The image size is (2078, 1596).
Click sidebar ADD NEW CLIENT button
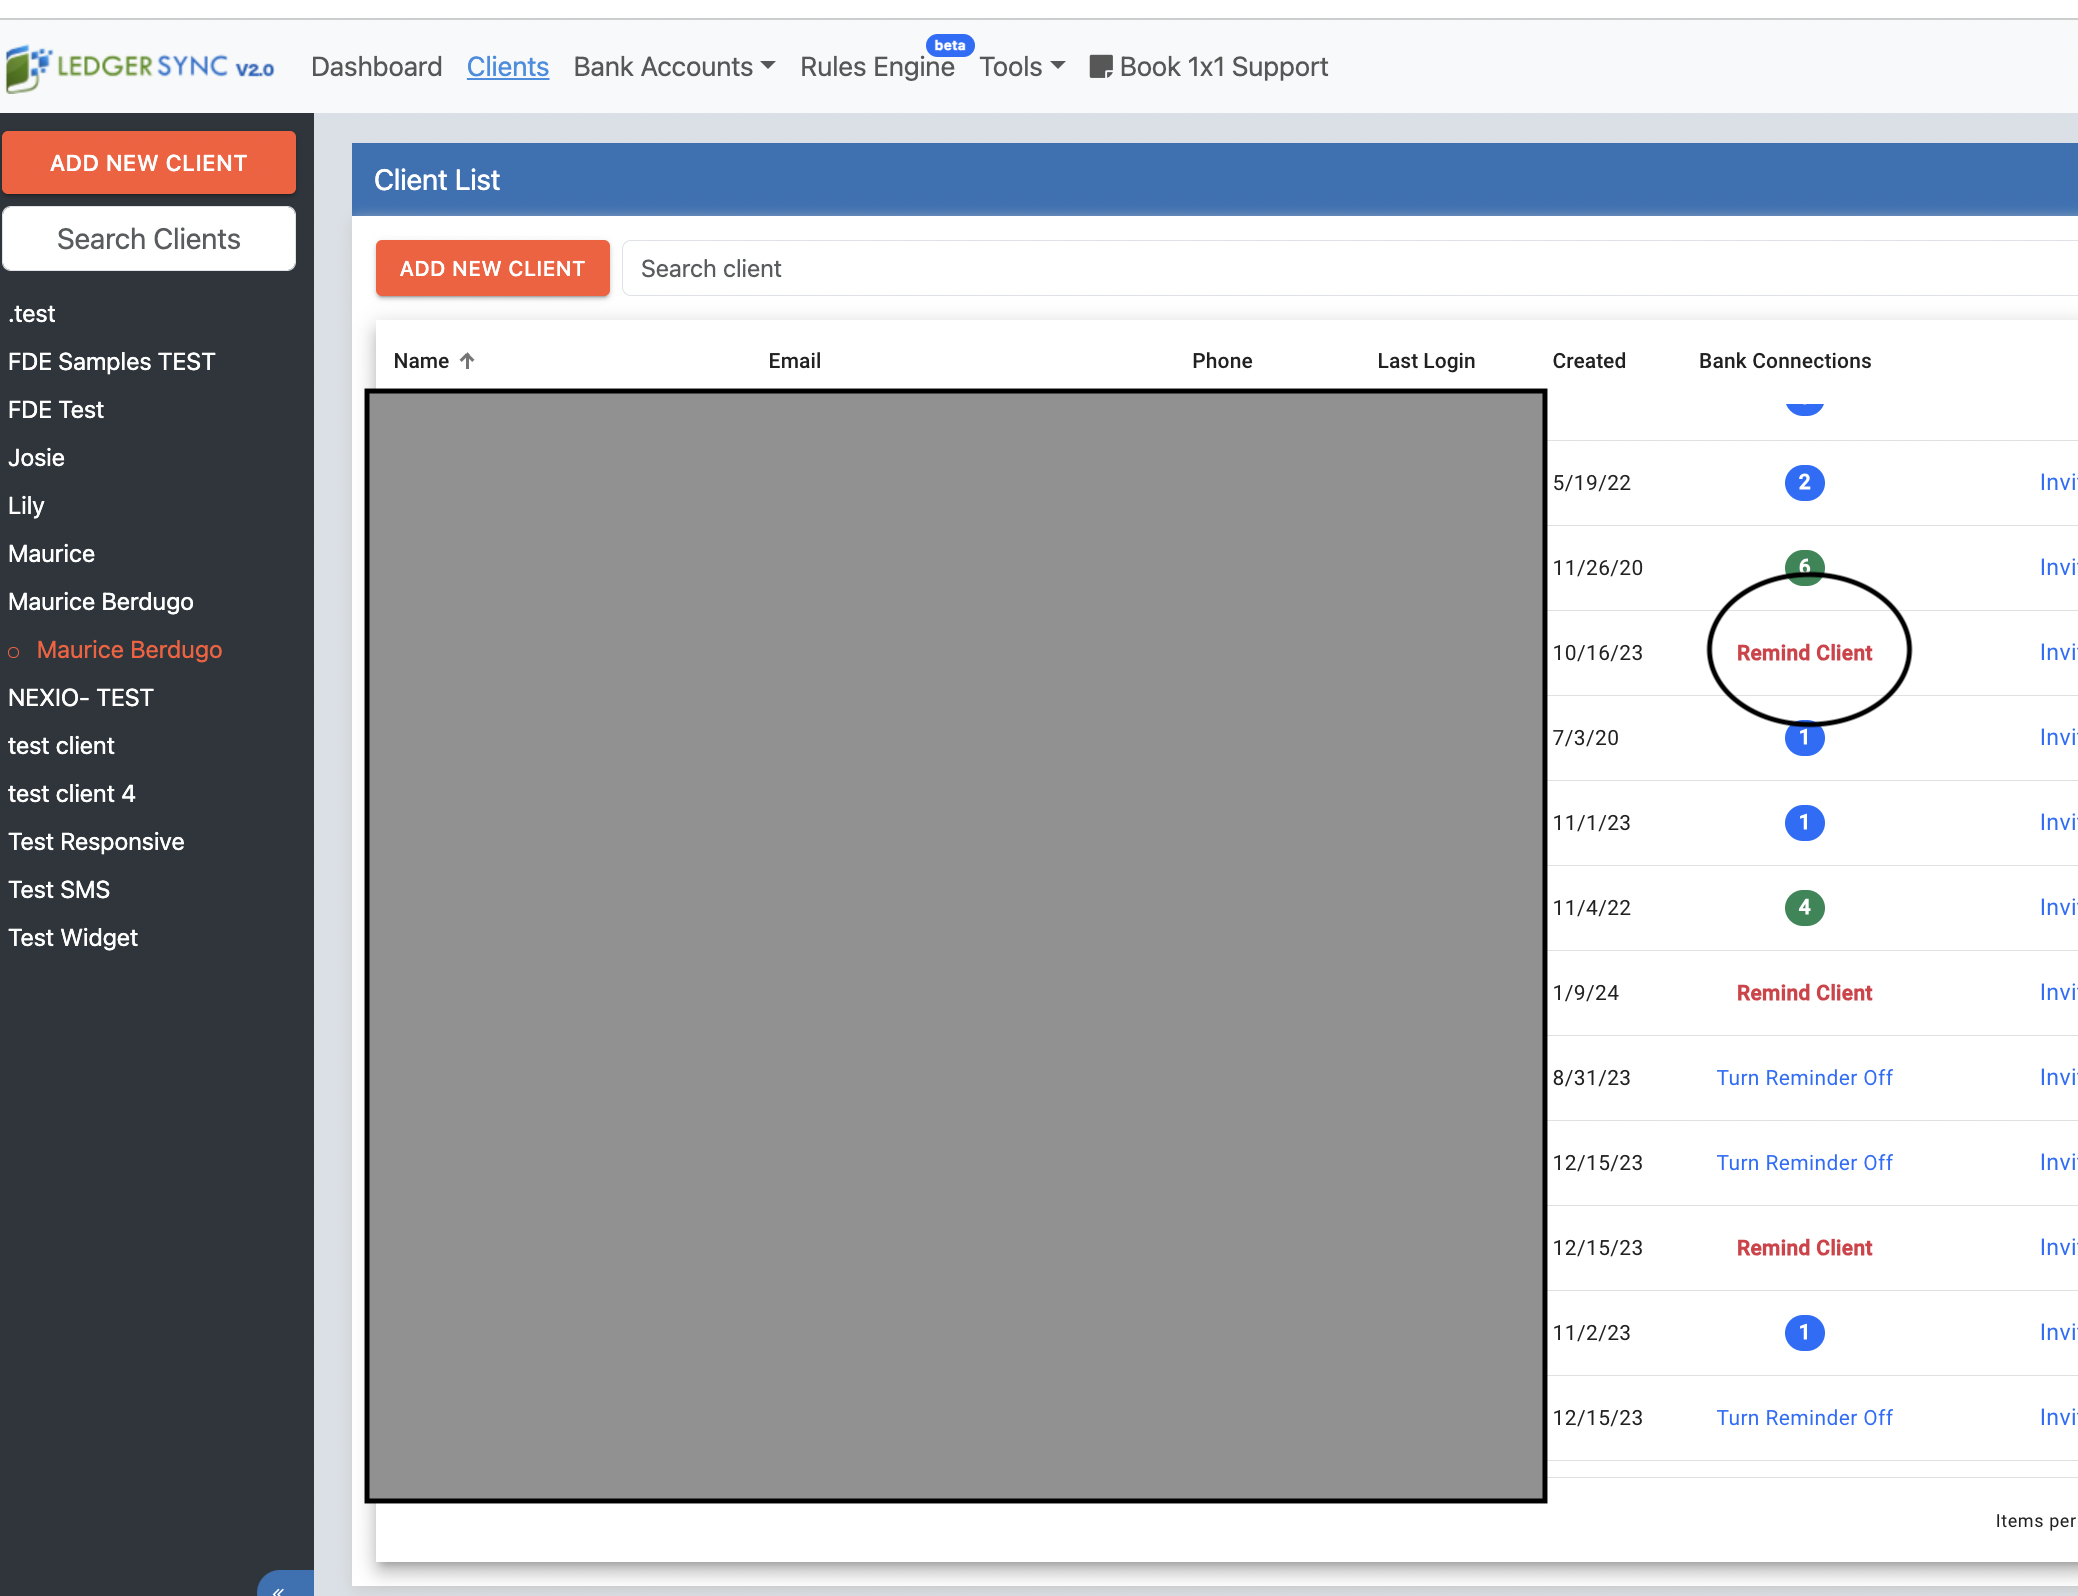(x=149, y=163)
